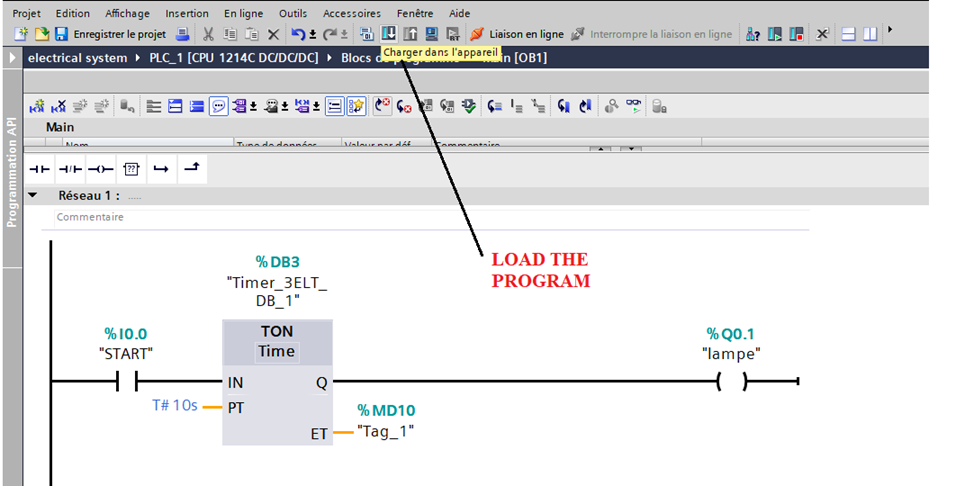Viewport: 974px width, 486px height.
Task: Open the En ligne menu
Action: [244, 13]
